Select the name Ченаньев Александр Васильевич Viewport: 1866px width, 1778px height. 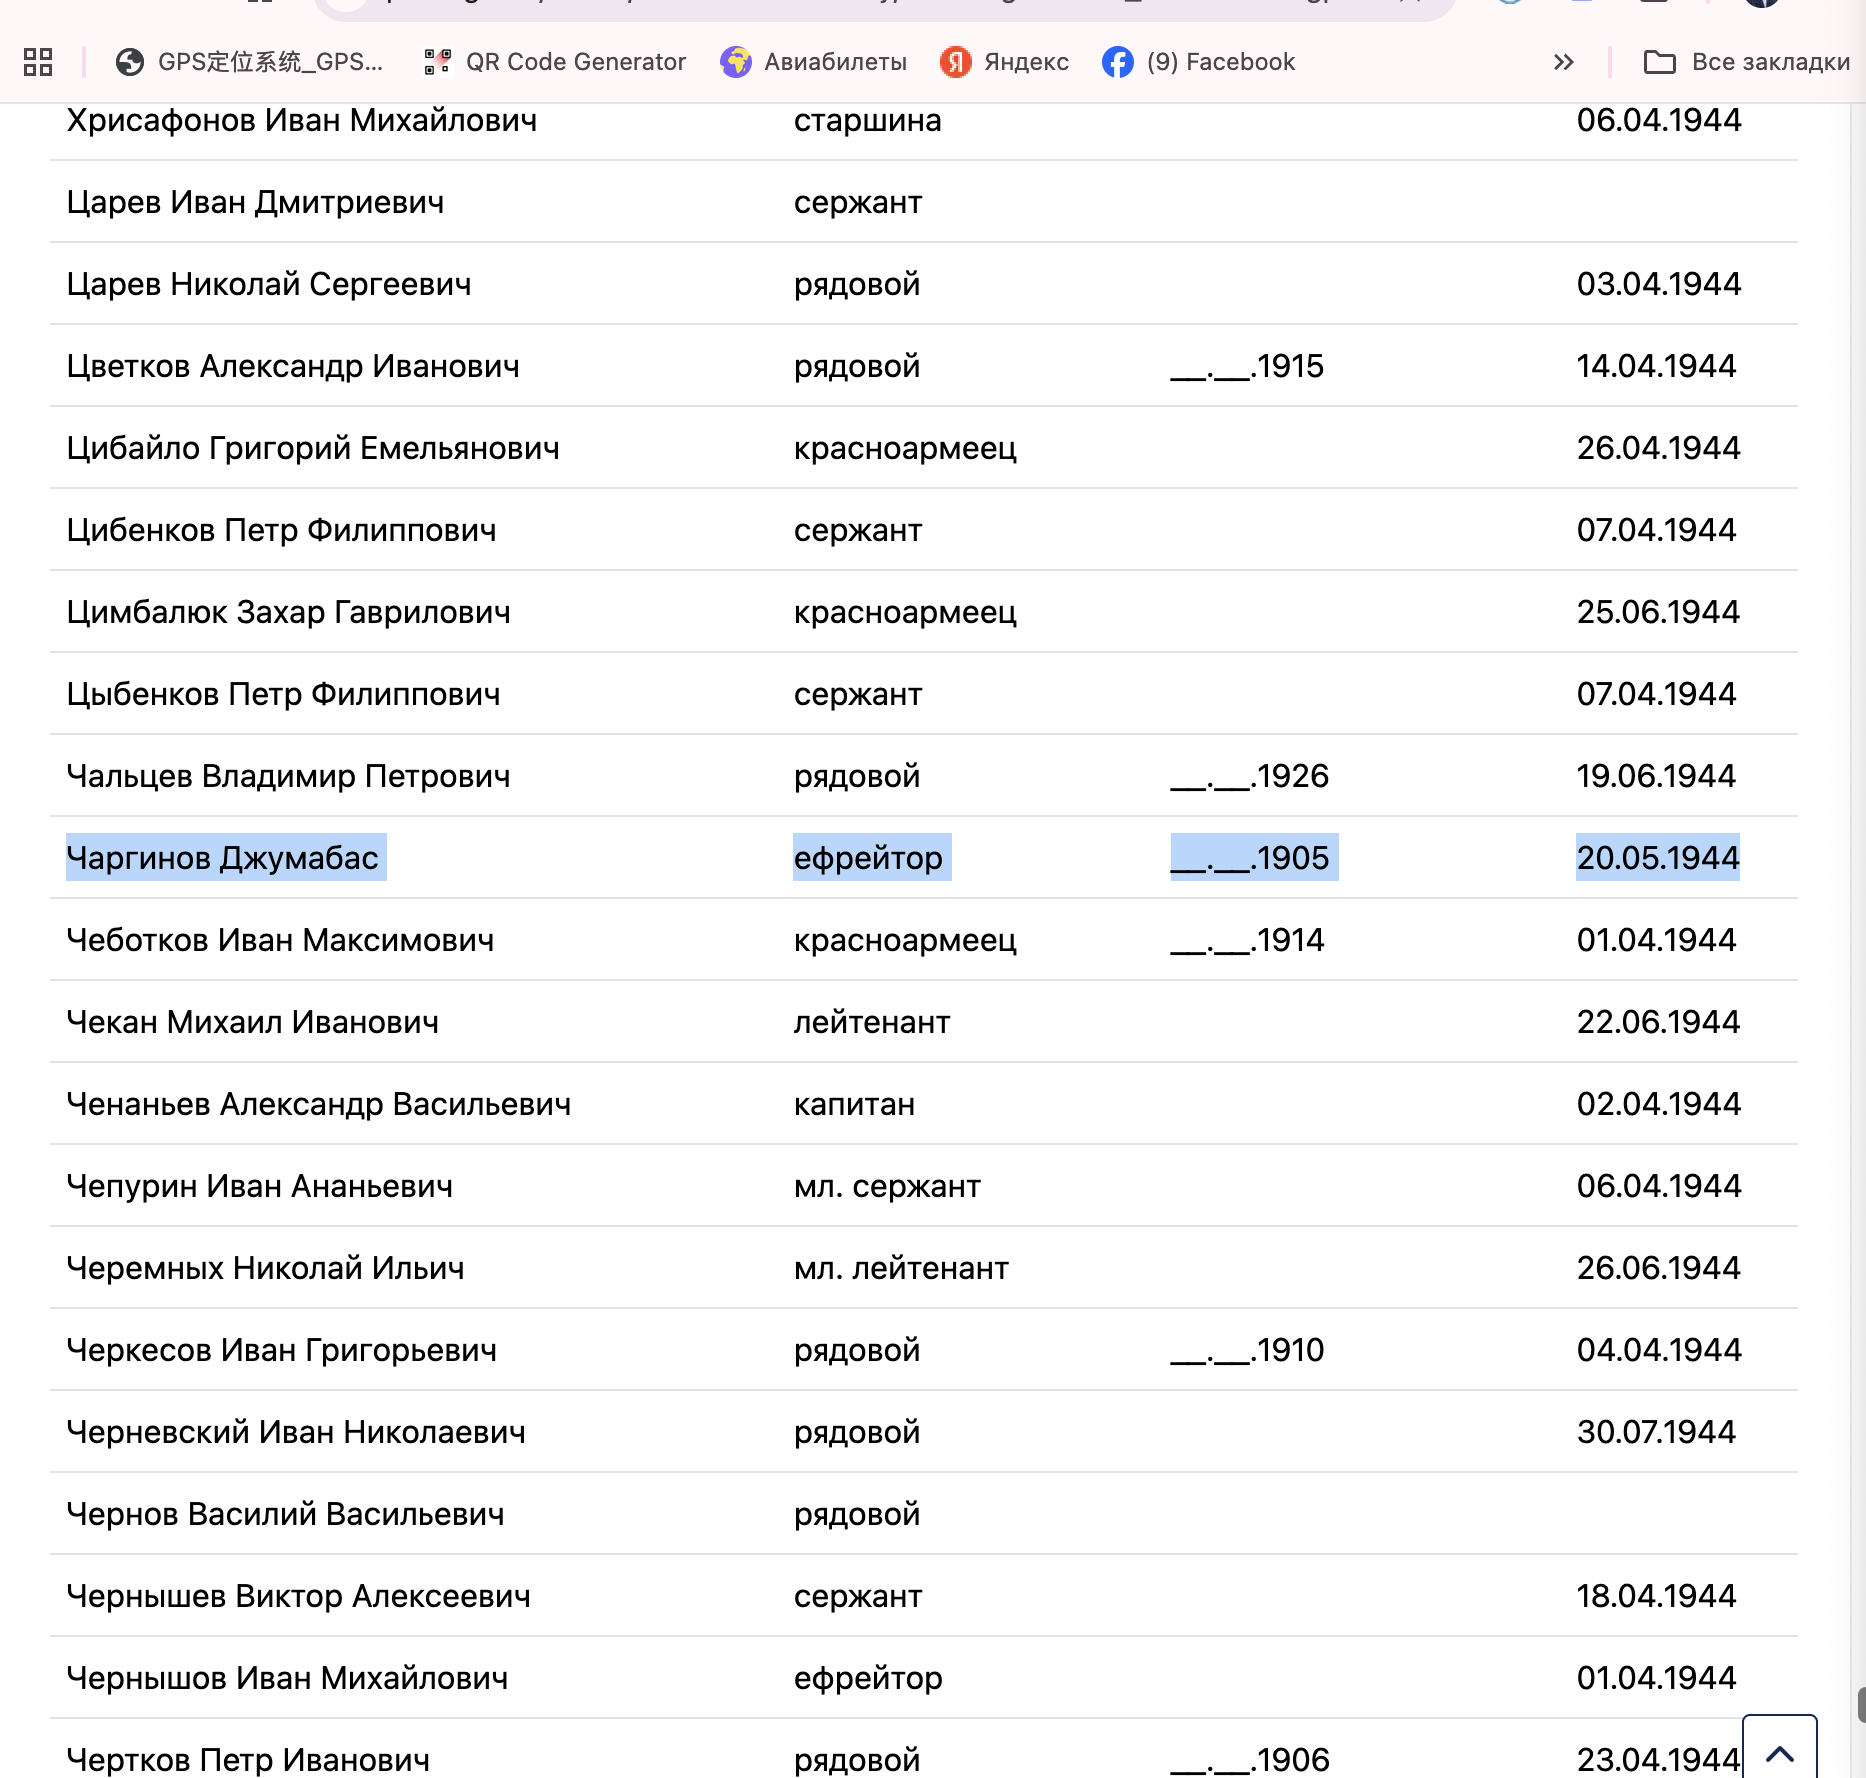tap(319, 1104)
